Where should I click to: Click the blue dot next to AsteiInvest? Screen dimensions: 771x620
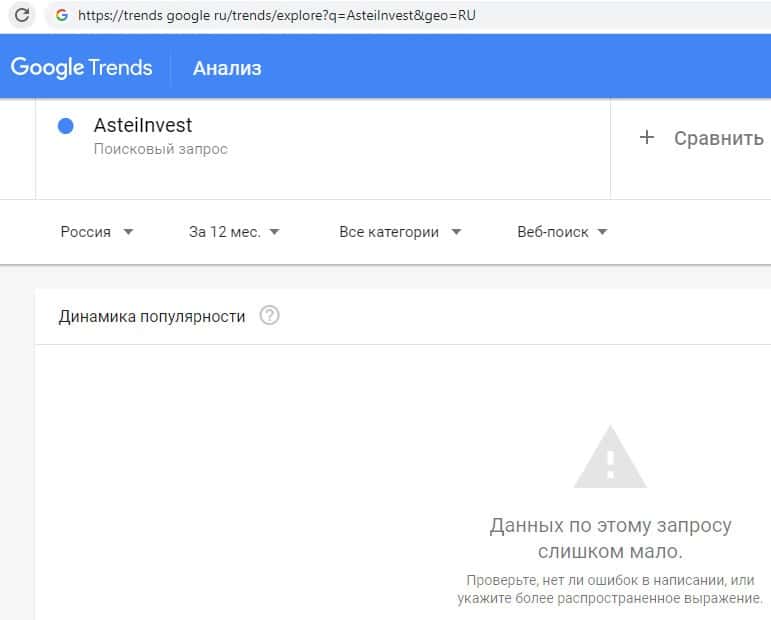click(x=66, y=126)
